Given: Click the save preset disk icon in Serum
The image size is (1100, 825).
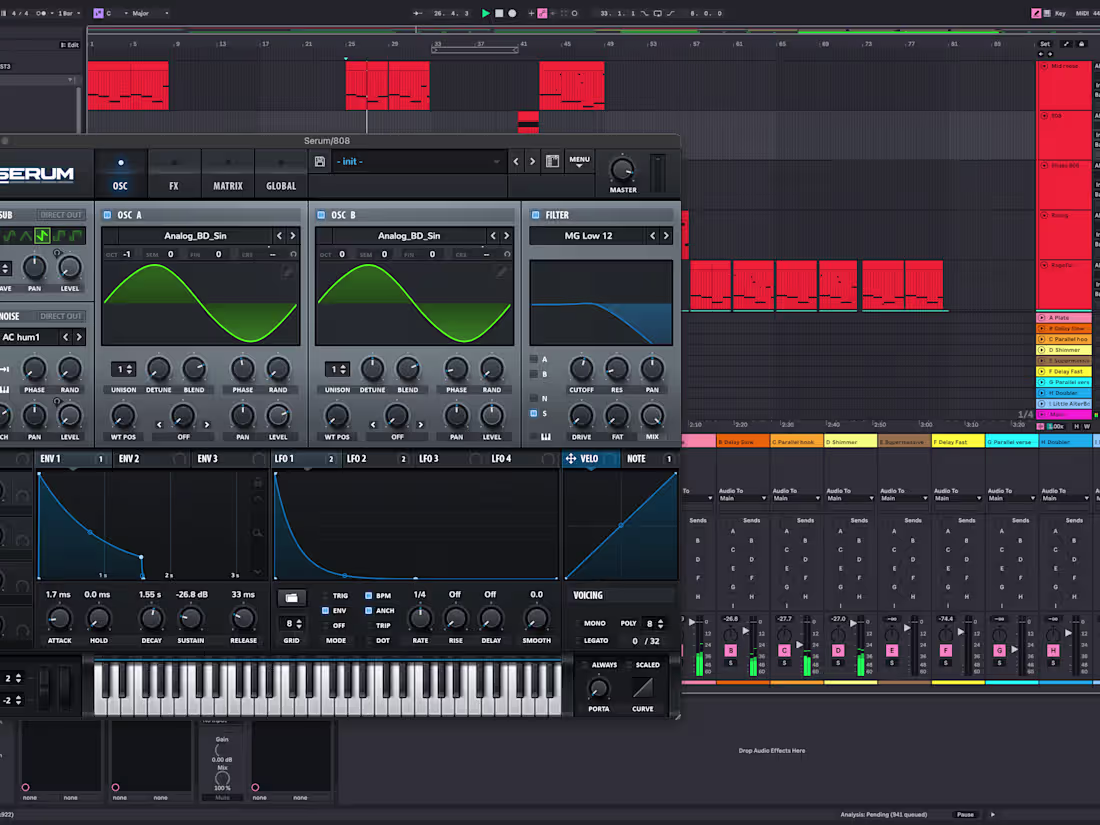Looking at the screenshot, I should click(319, 161).
